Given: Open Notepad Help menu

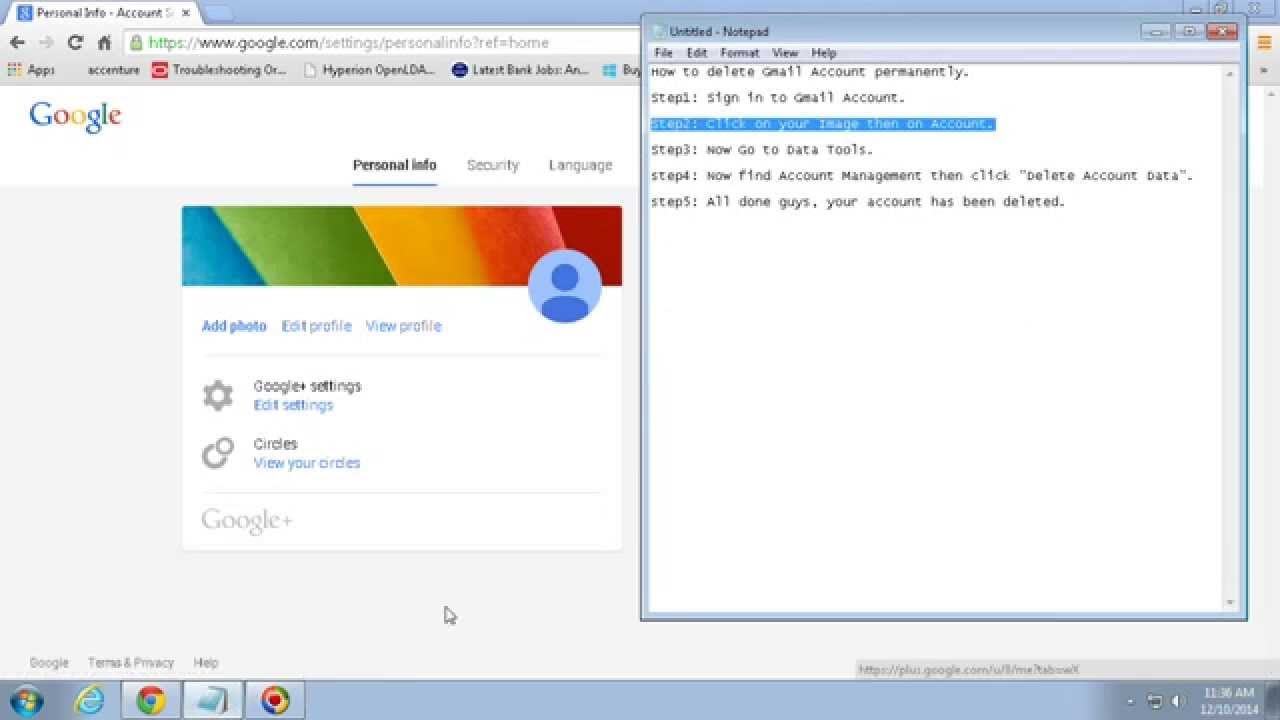Looking at the screenshot, I should point(824,53).
